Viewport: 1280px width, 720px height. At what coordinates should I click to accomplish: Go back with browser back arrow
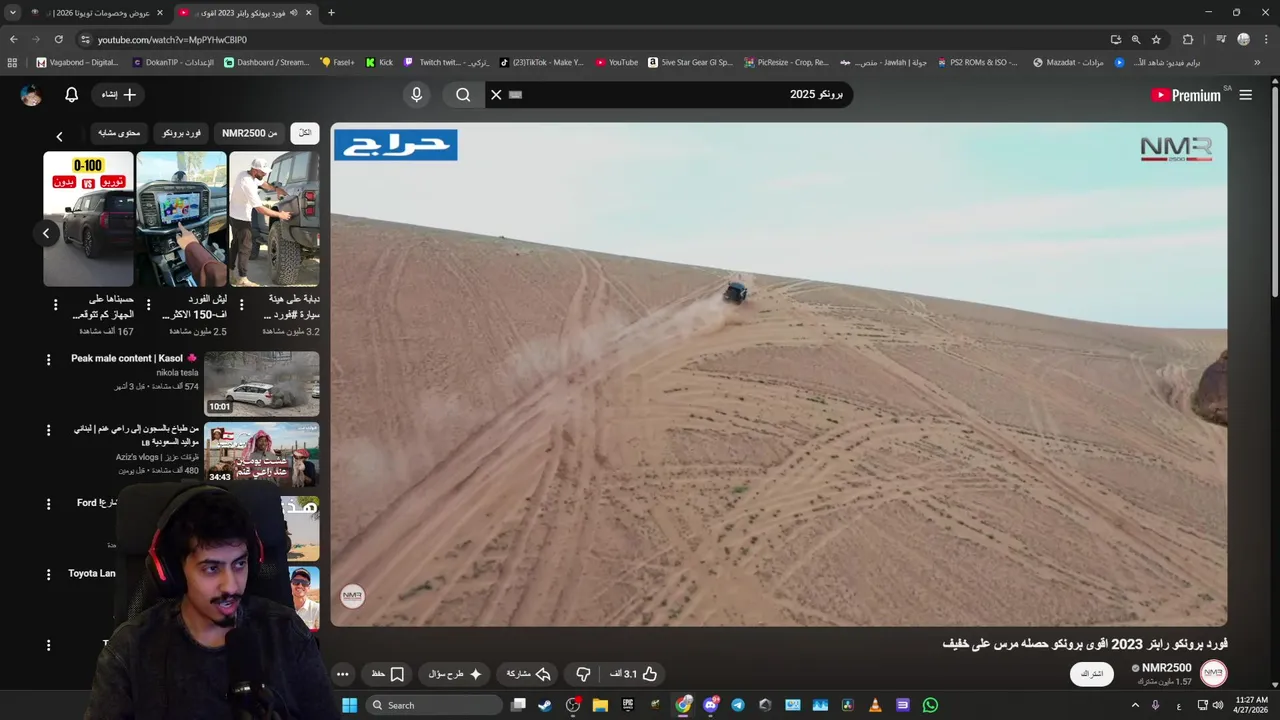point(13,39)
